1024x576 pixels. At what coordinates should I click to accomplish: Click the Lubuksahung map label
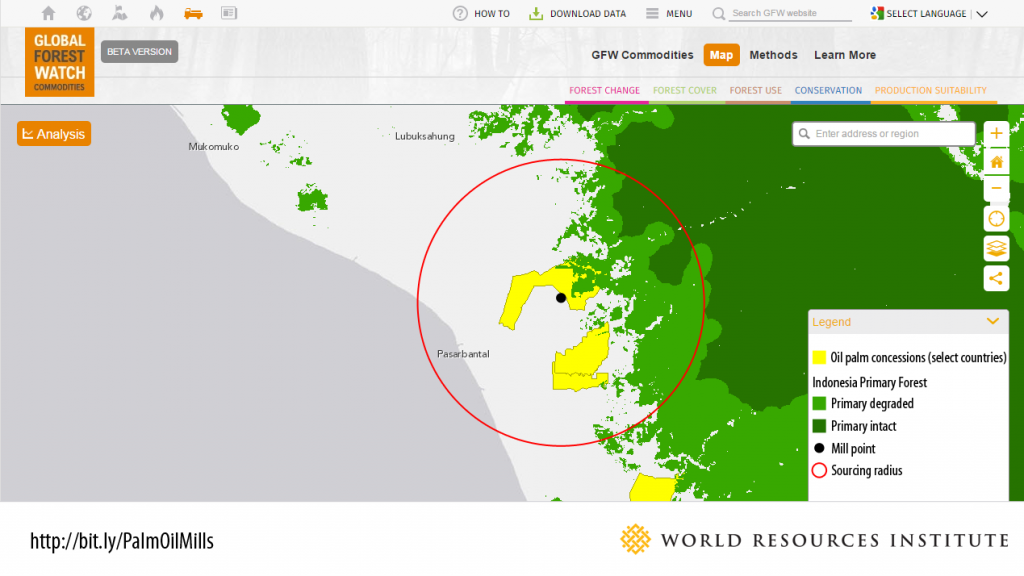click(424, 136)
